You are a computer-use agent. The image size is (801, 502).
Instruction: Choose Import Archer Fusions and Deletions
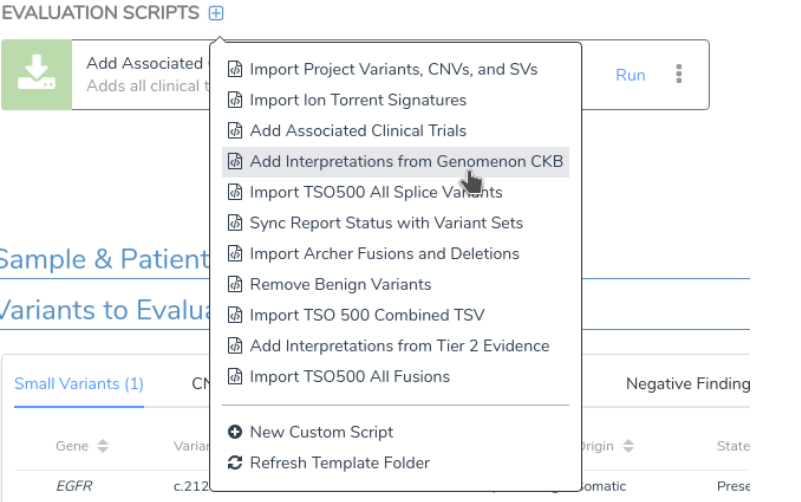pos(384,254)
